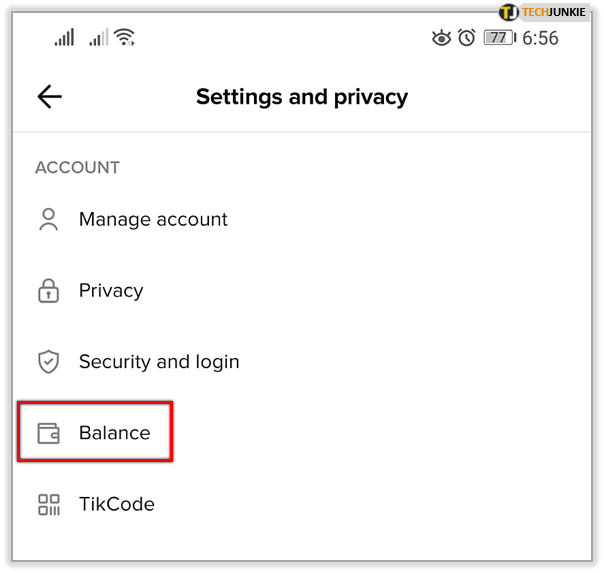Click the ACCOUNT section header
The width and height of the screenshot is (604, 573).
77,168
